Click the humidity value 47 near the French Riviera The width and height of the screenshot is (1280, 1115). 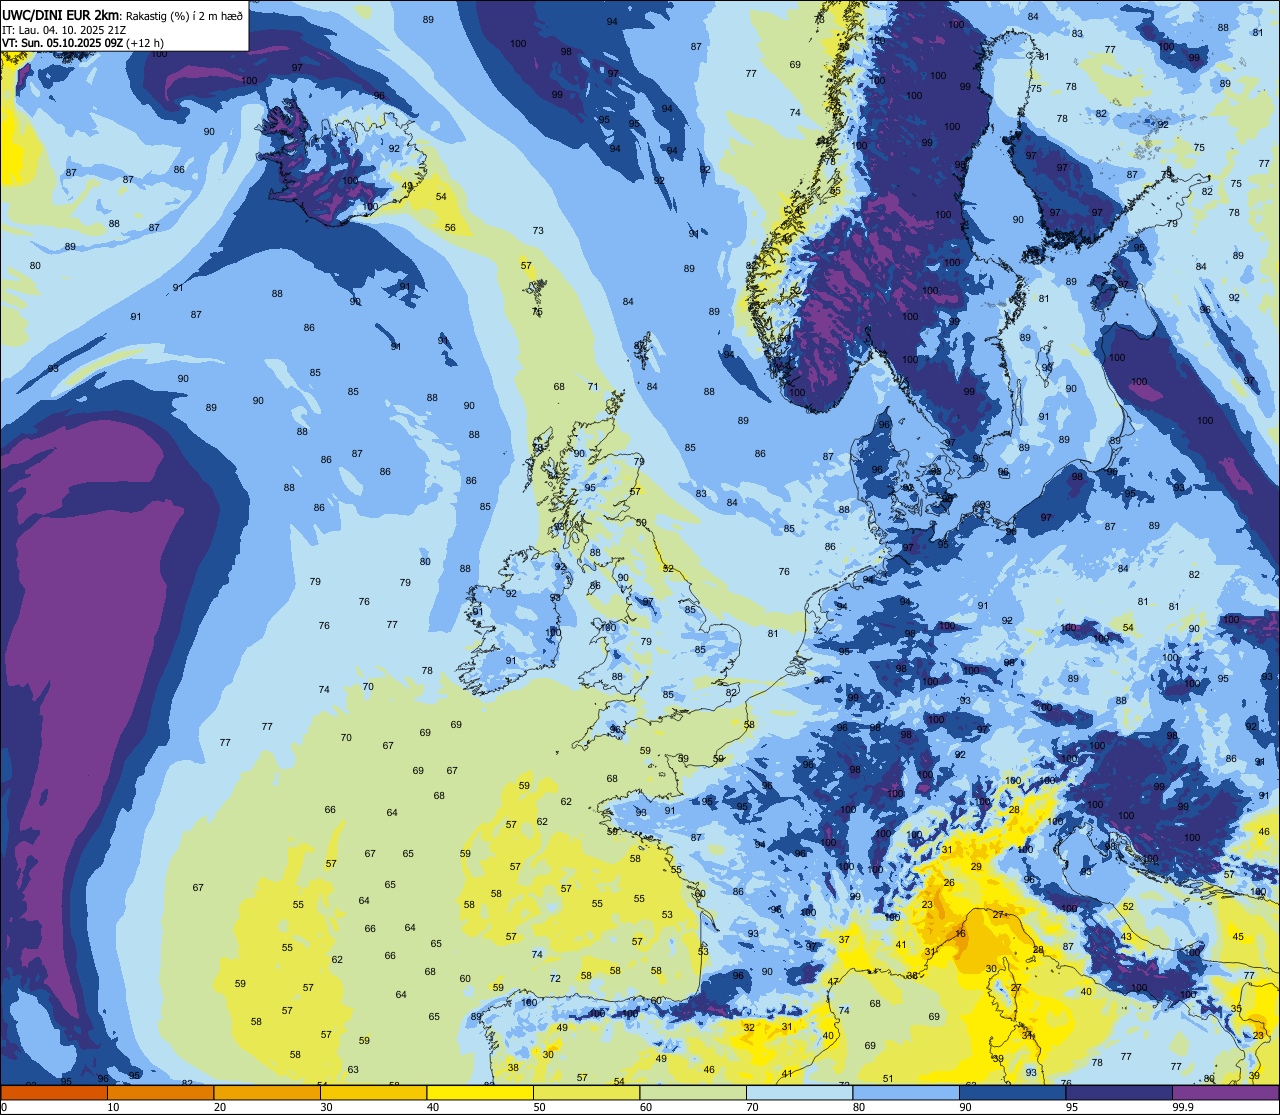tap(833, 982)
